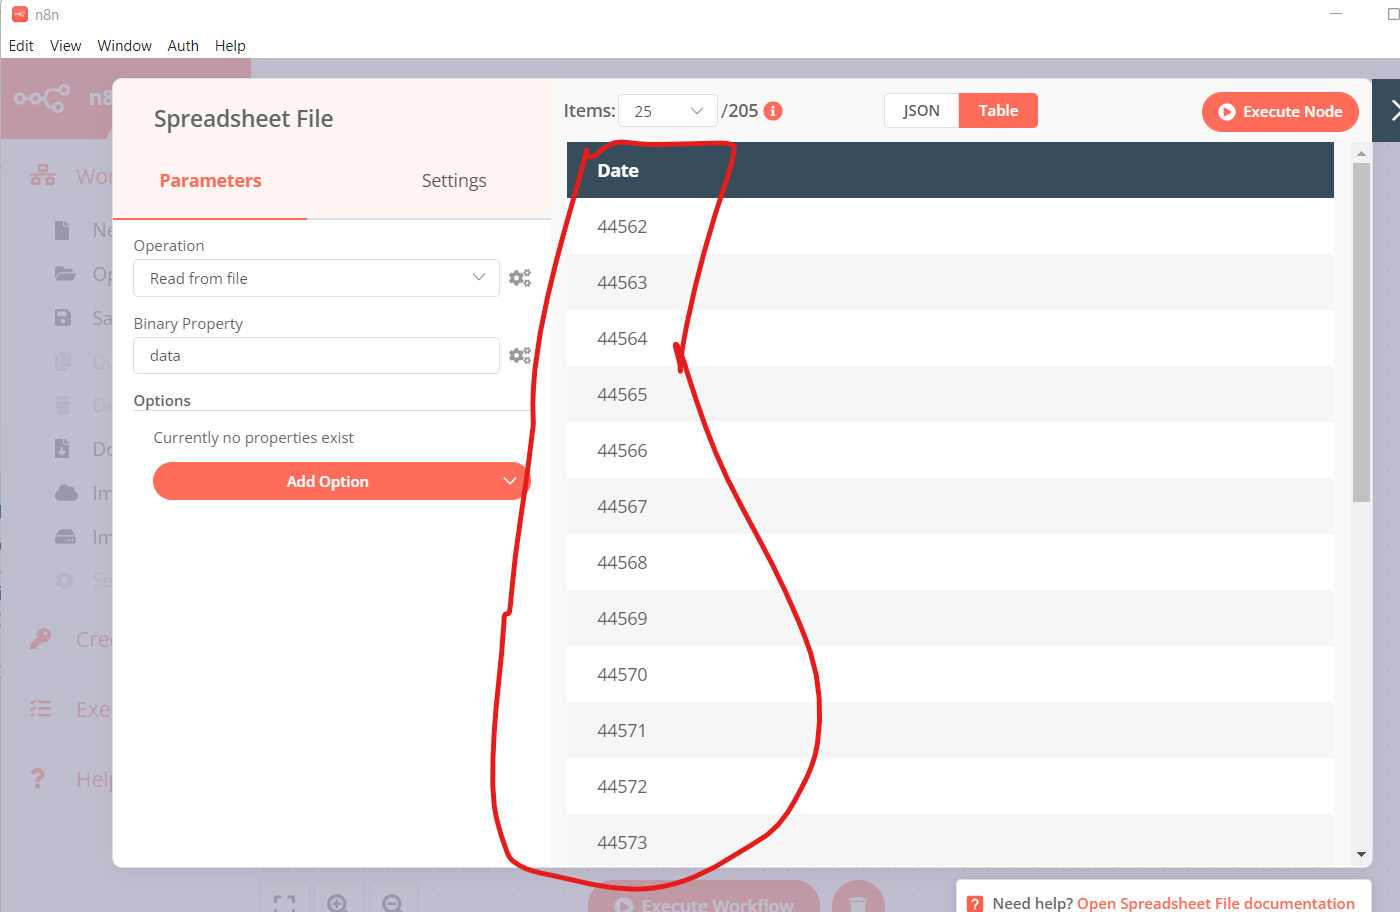Switch to the Settings tab
Screen dimensions: 1400x912
point(454,181)
